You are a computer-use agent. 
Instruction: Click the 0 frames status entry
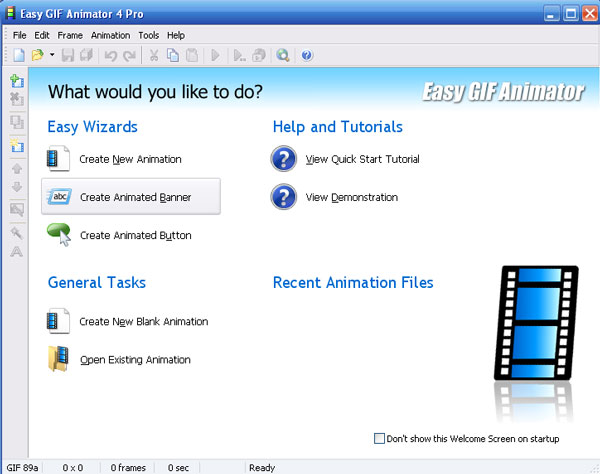(x=128, y=467)
